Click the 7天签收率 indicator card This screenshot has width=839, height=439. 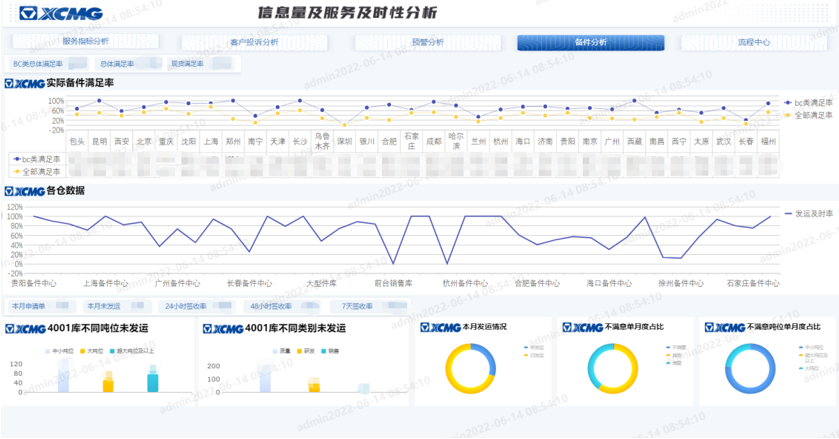[371, 306]
